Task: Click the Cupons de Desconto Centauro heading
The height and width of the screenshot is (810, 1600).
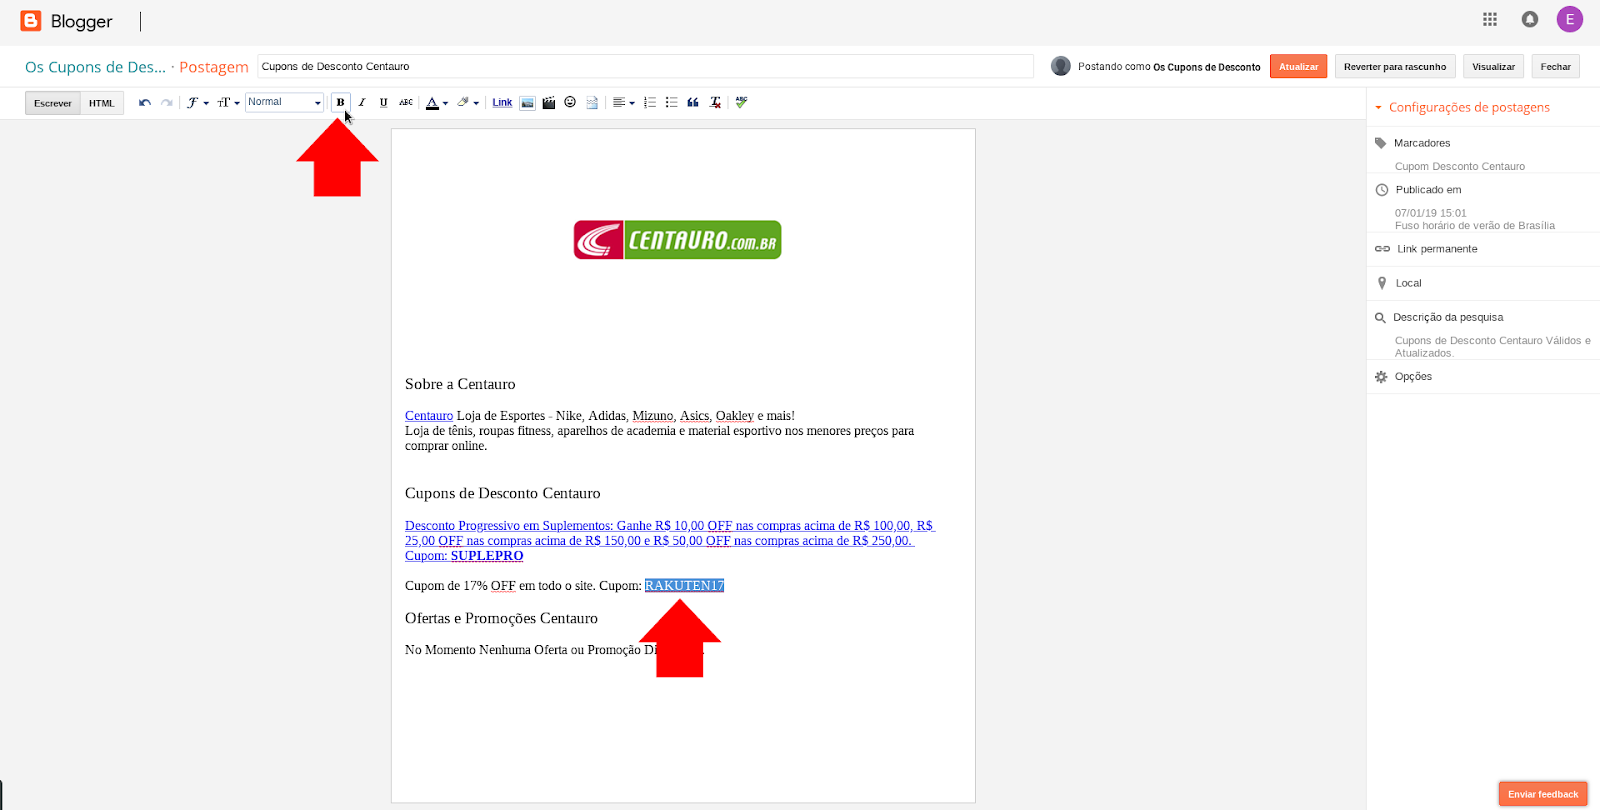Action: pos(503,493)
